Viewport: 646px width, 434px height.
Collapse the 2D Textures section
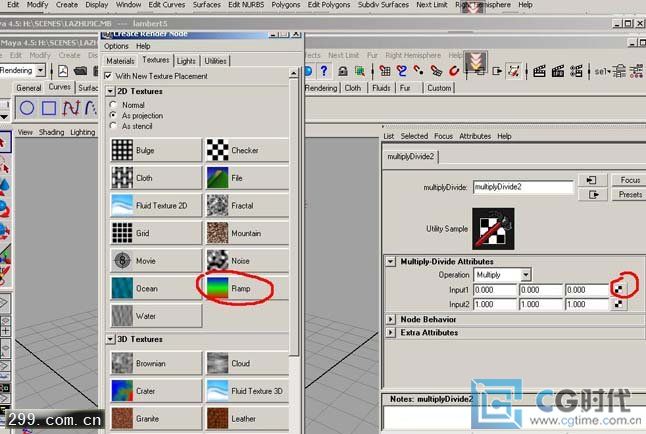(110, 91)
